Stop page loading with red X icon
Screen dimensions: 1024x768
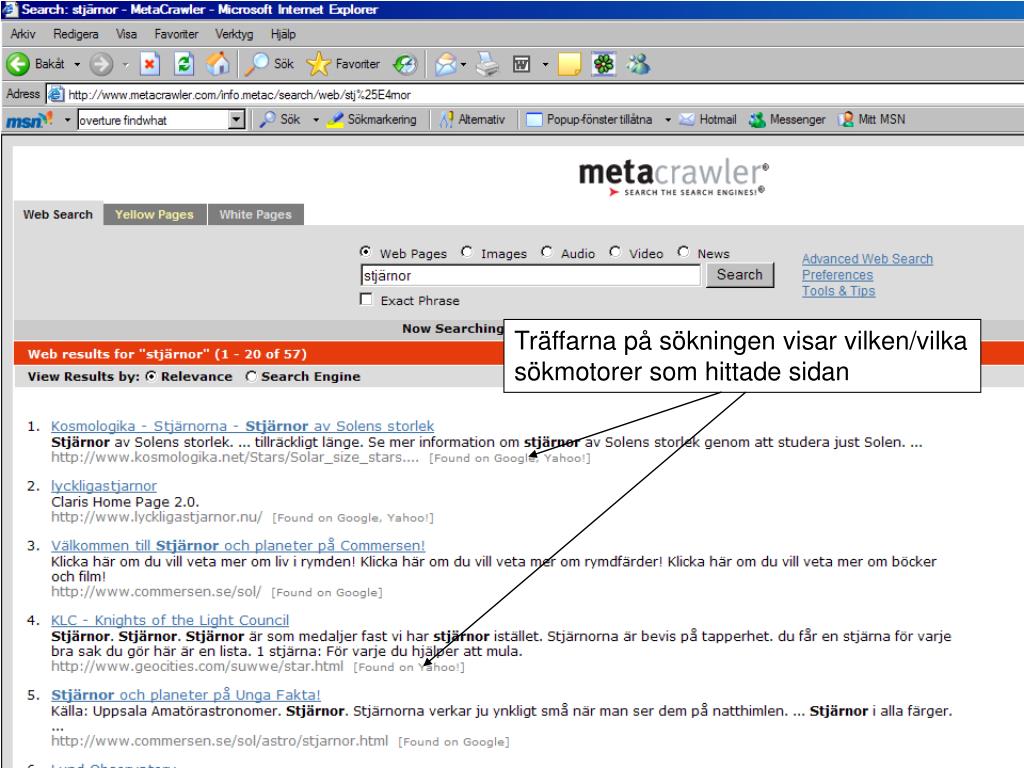pos(150,64)
